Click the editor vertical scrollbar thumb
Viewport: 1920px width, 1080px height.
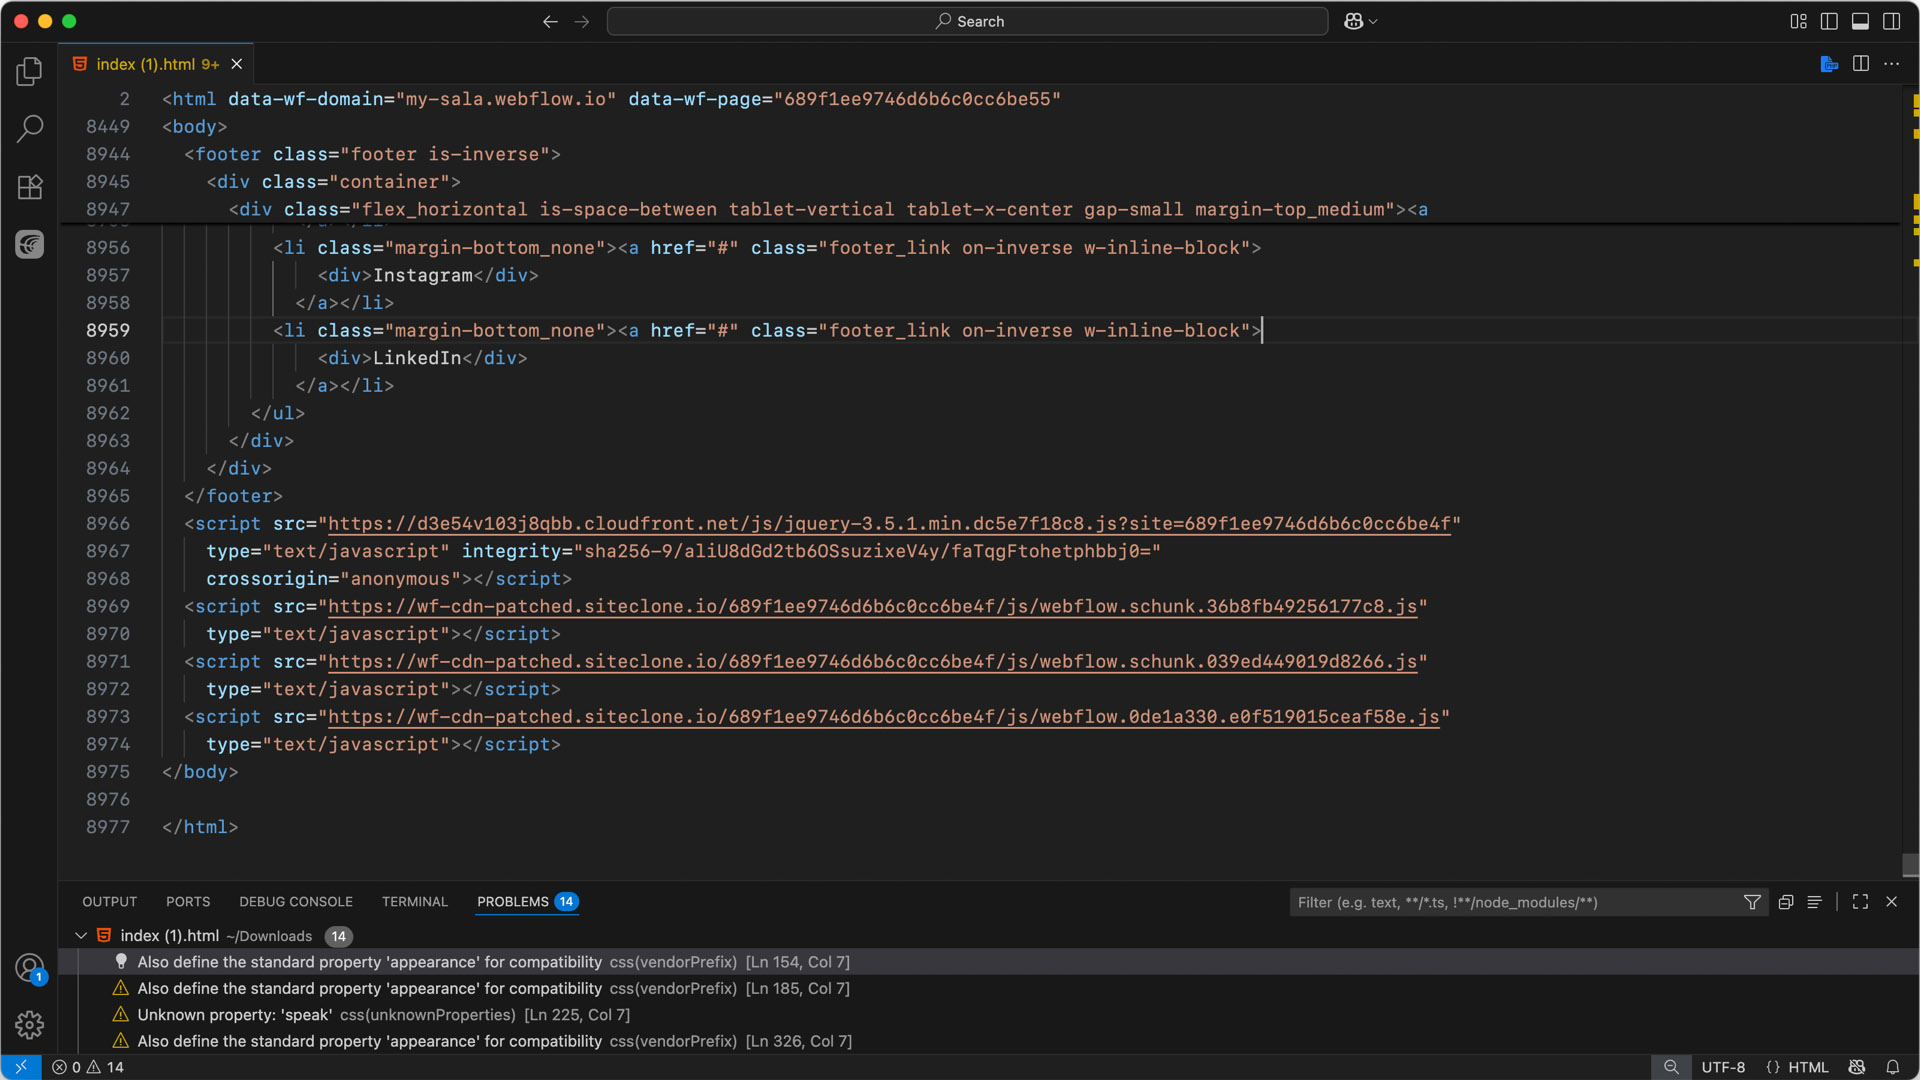pos(1910,864)
